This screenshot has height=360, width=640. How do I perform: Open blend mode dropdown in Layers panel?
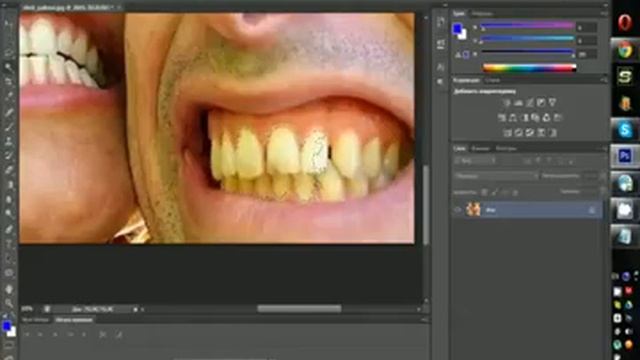(x=496, y=176)
